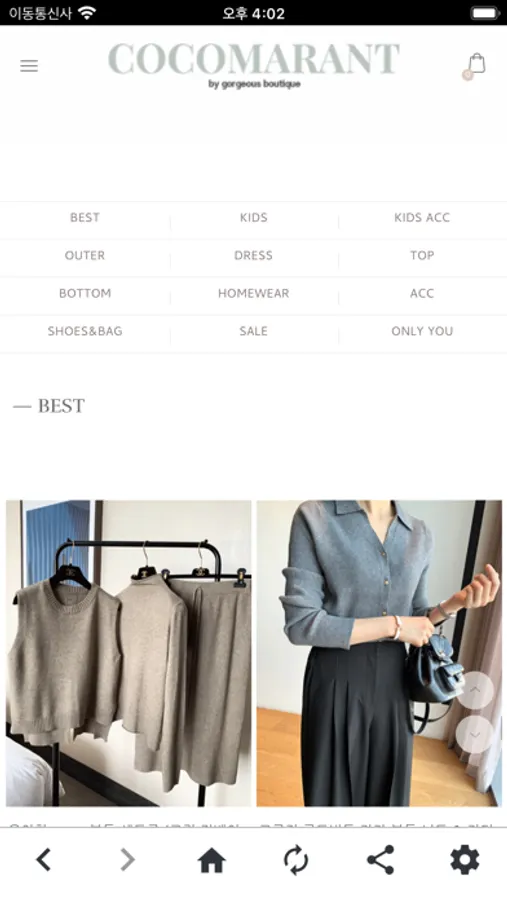
Task: Tap the round down-chevron button
Action: tap(475, 734)
